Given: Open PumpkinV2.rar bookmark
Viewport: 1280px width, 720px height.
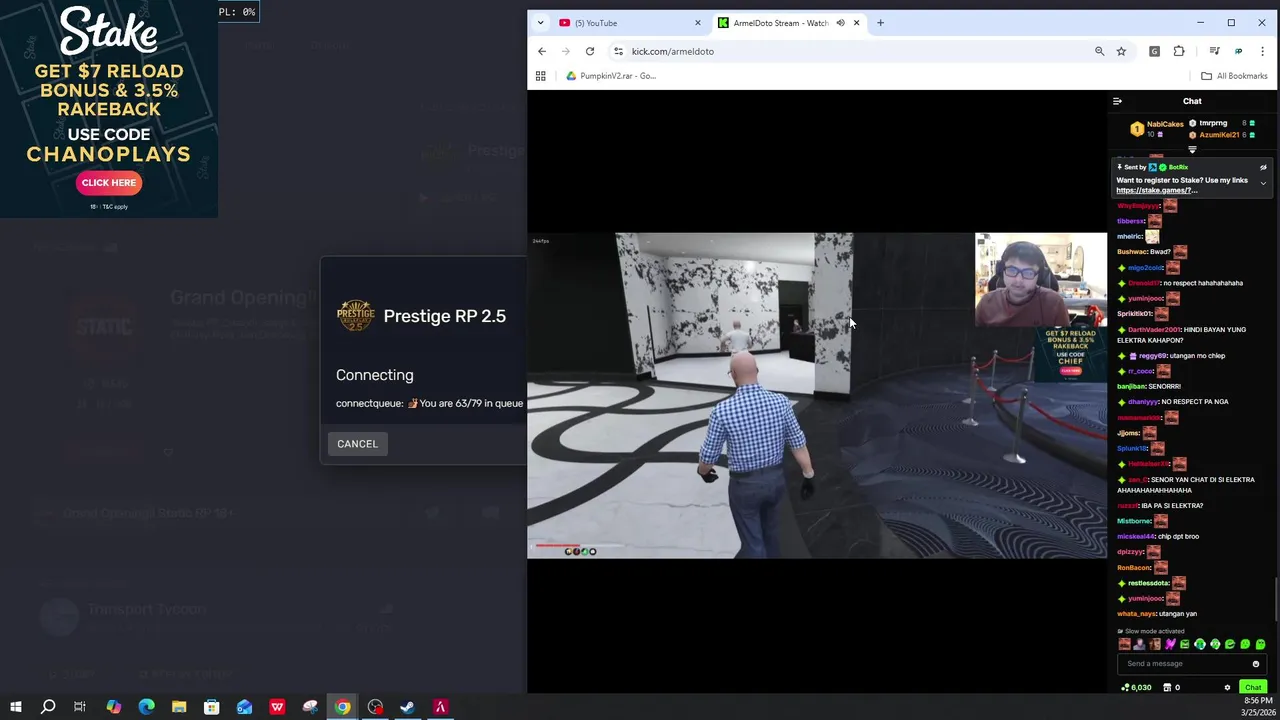Looking at the screenshot, I should (x=610, y=76).
